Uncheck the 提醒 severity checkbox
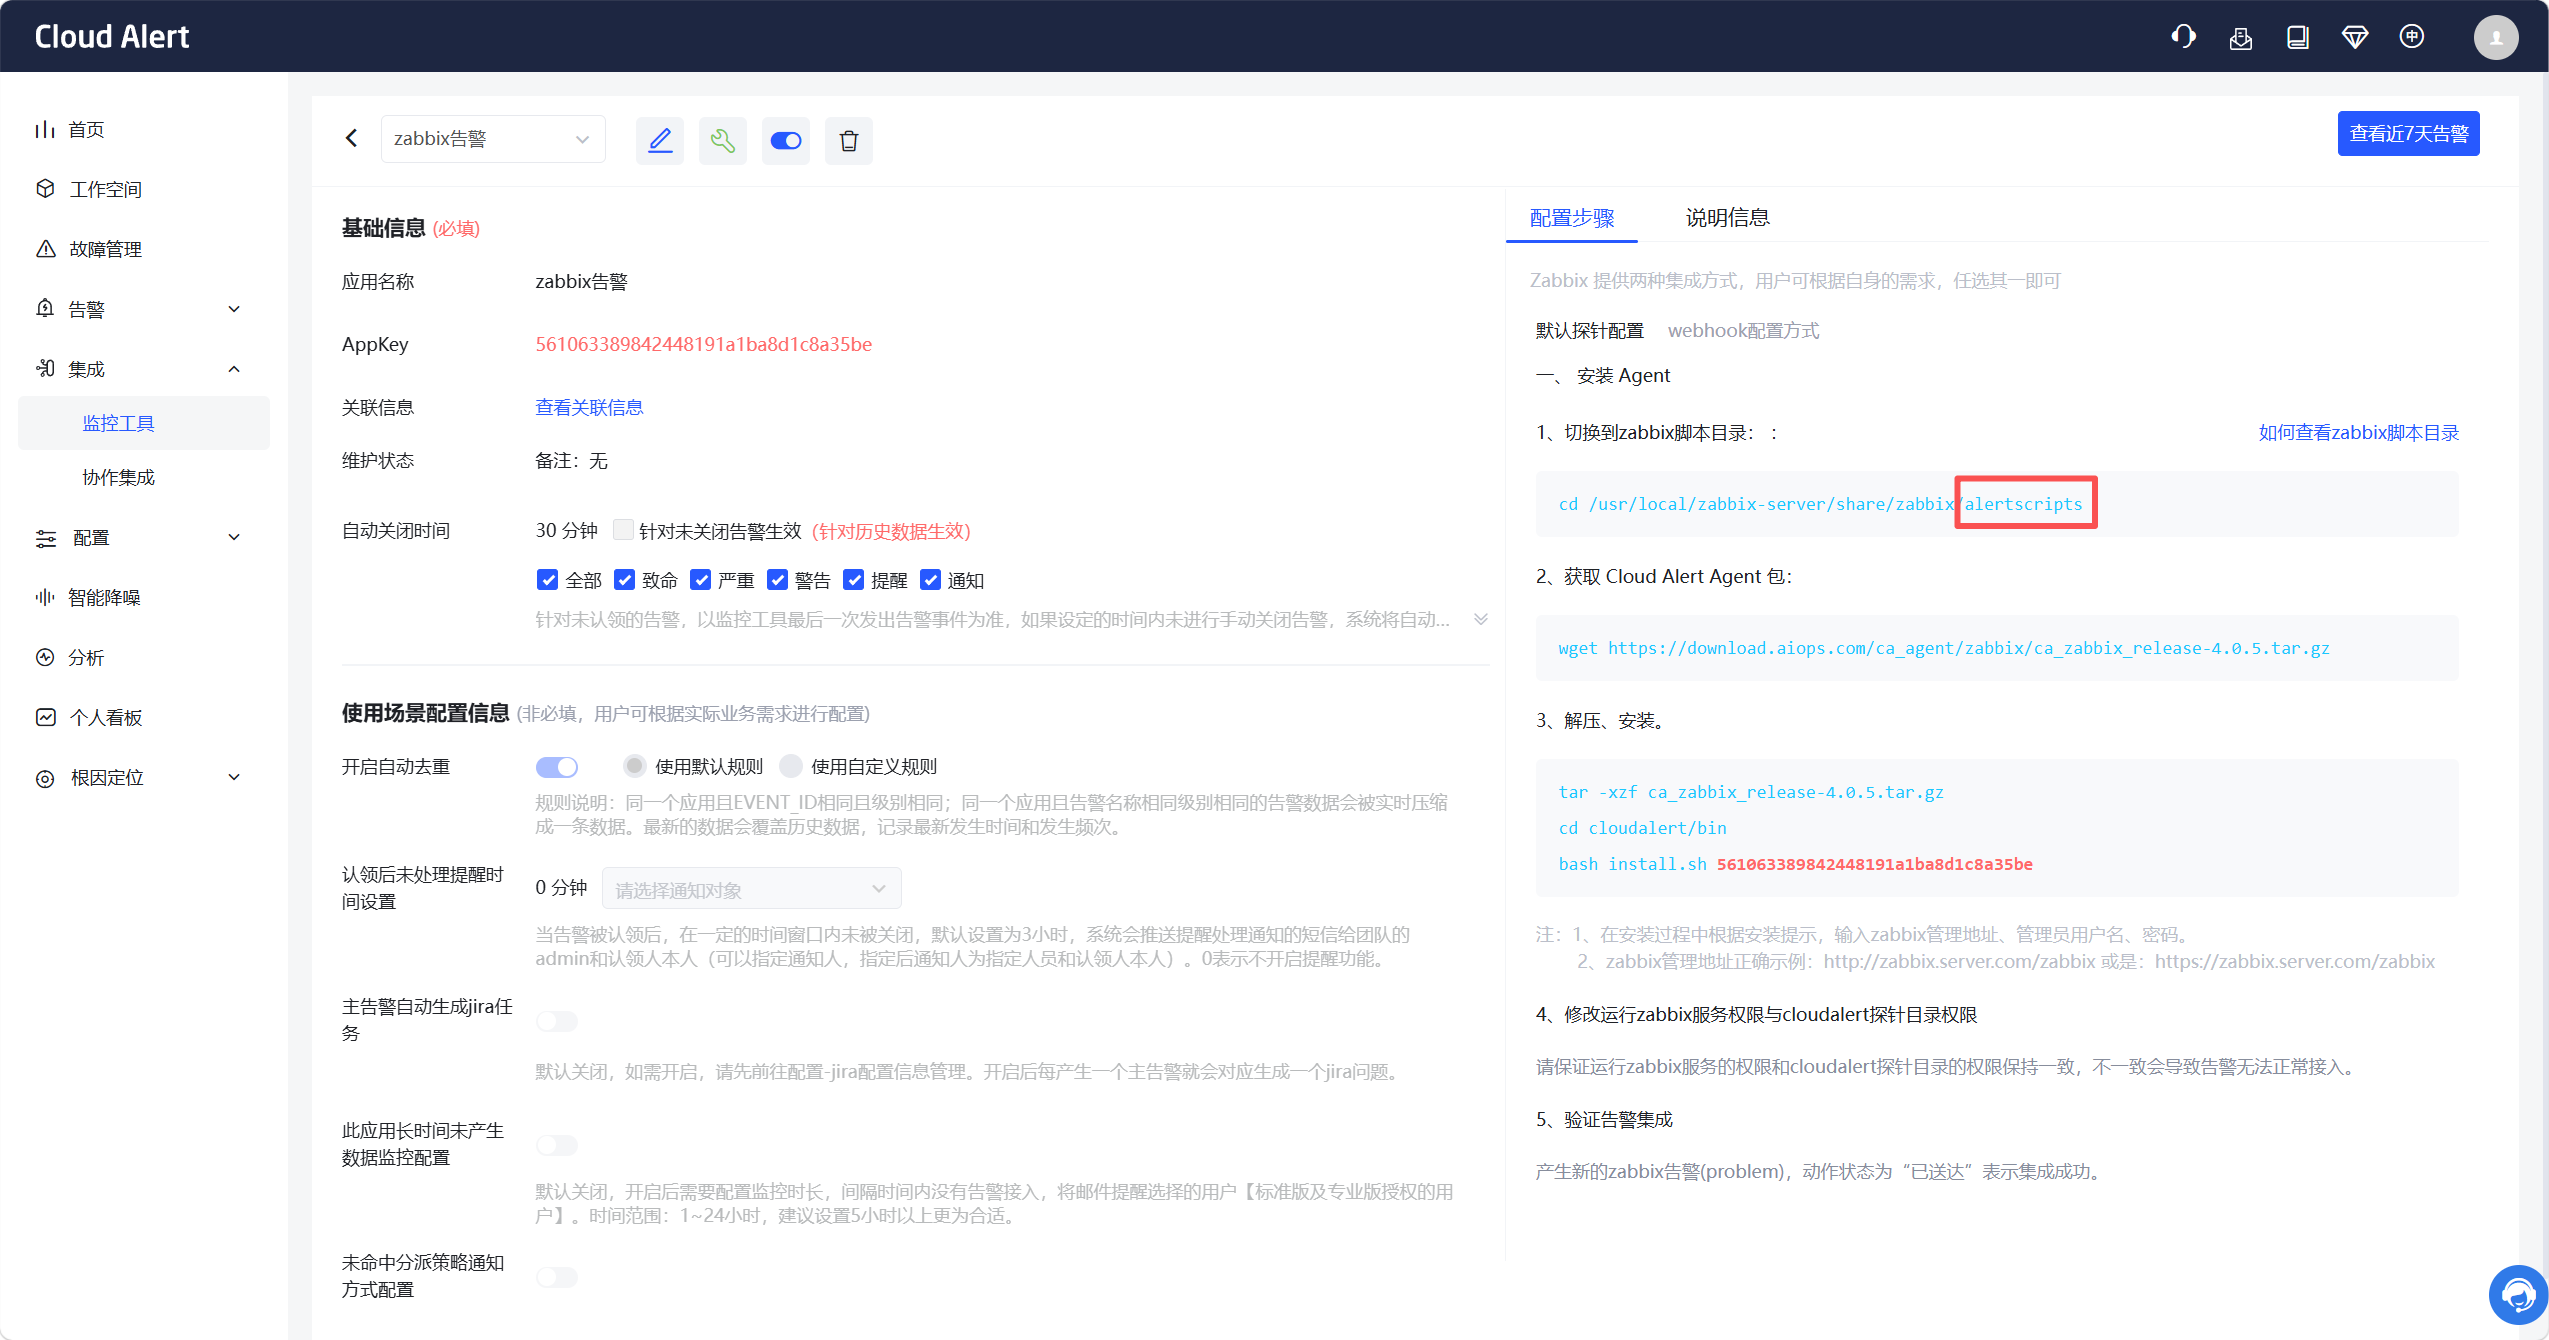Screen dimensions: 2549x1340 coord(854,580)
